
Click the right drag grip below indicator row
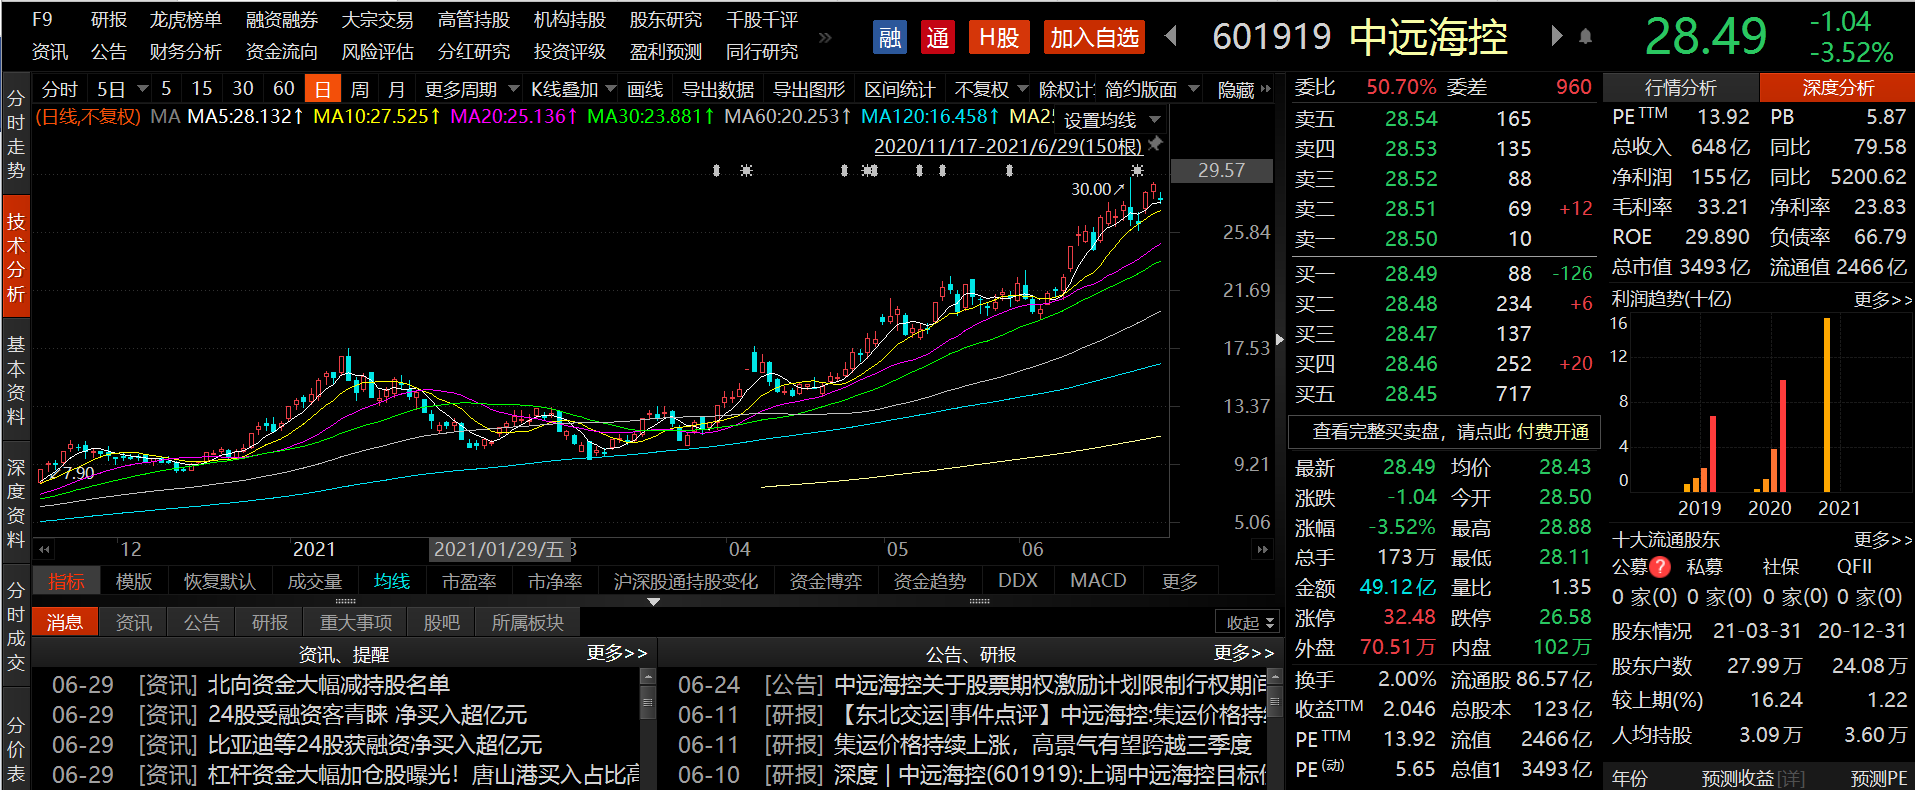(x=979, y=602)
